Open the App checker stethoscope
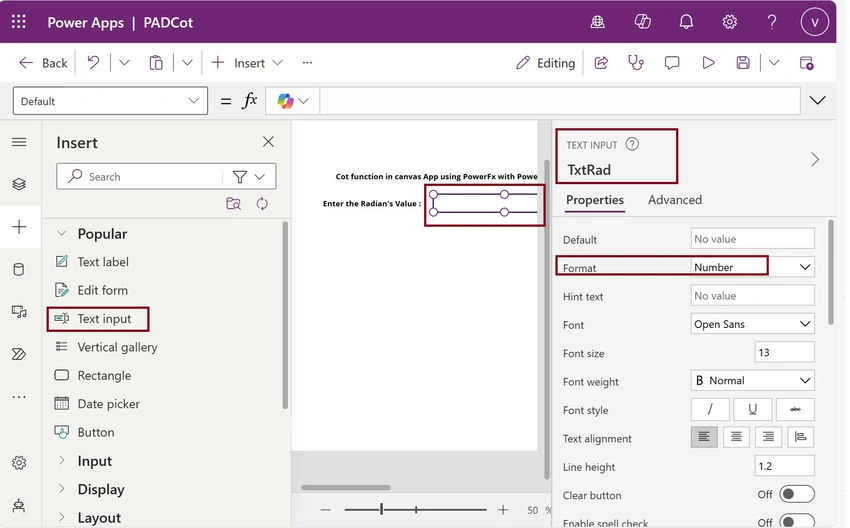 (636, 63)
